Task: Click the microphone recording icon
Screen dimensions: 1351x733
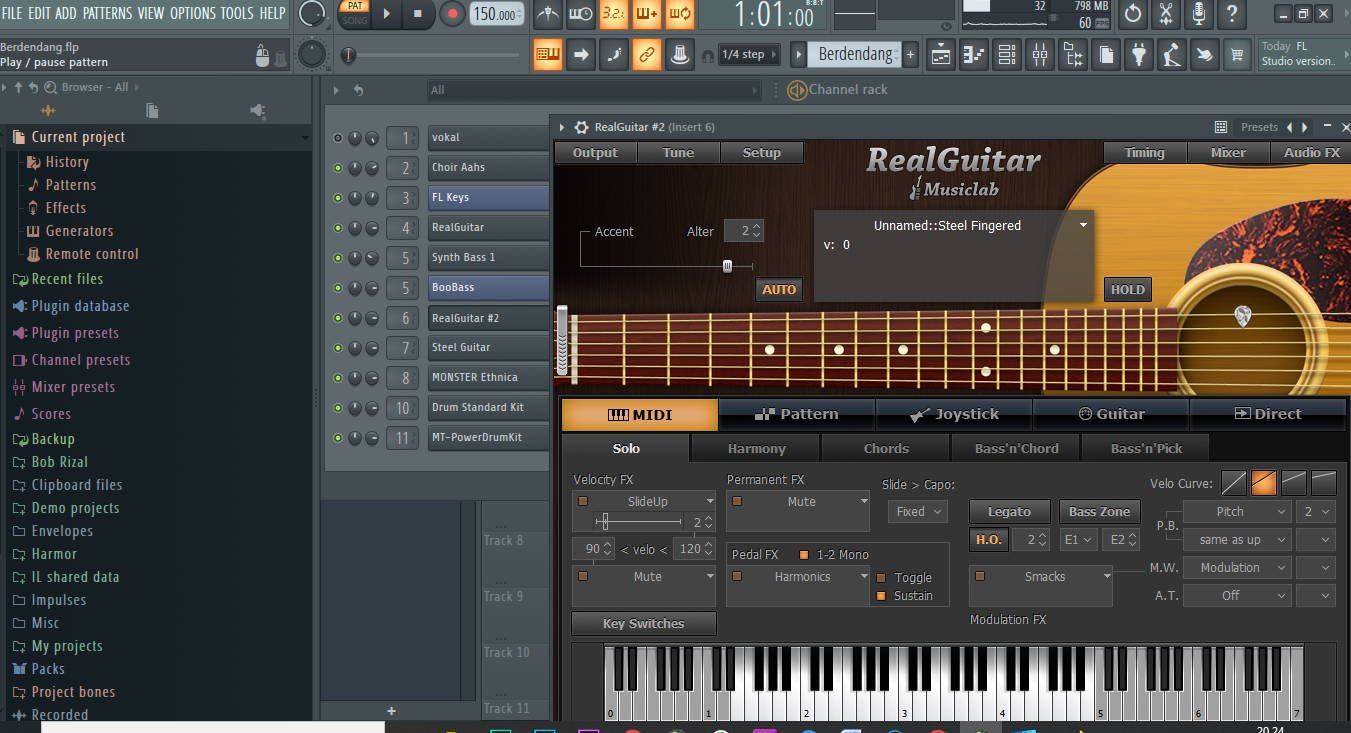Action: click(1199, 14)
